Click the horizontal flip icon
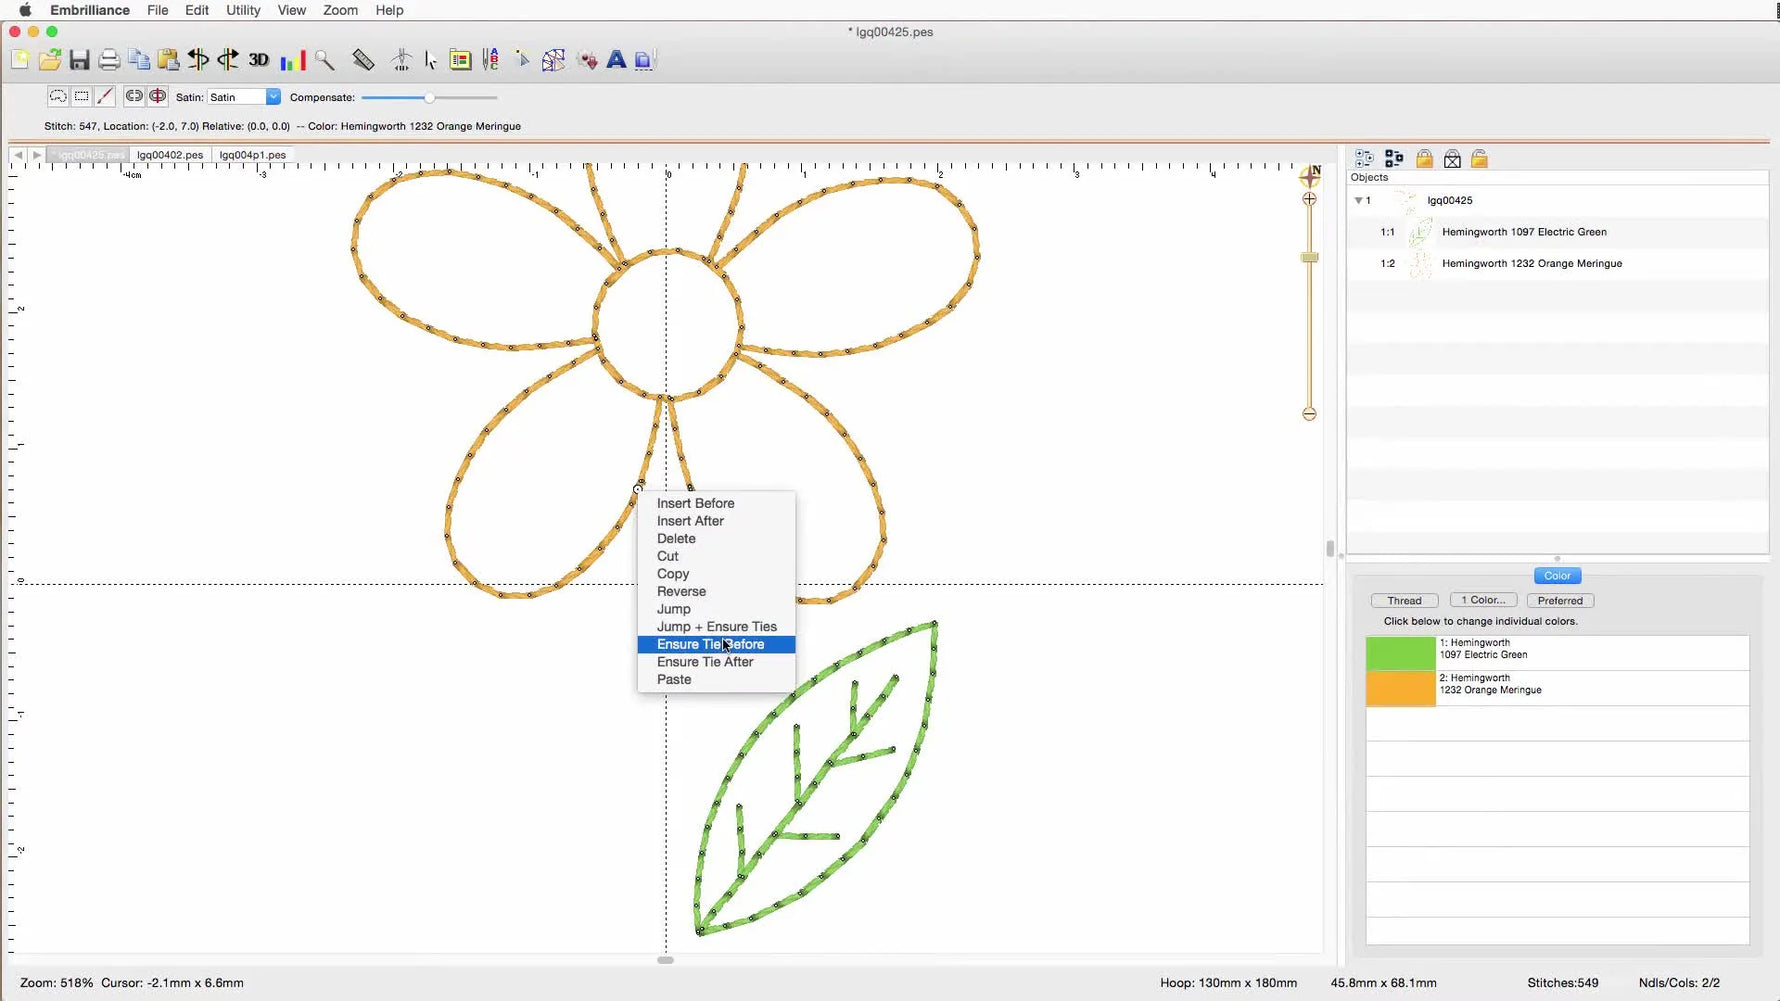This screenshot has width=1780, height=1001. tap(198, 60)
